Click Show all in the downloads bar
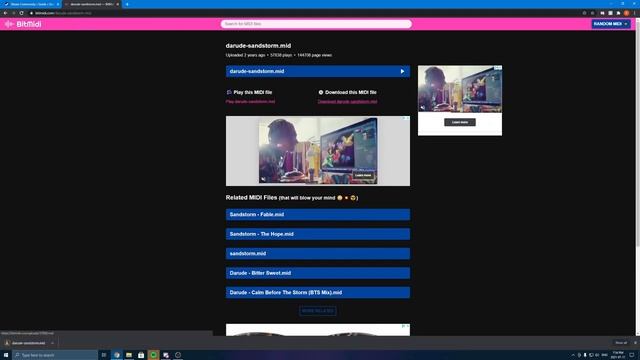This screenshot has width=640, height=360. 621,343
